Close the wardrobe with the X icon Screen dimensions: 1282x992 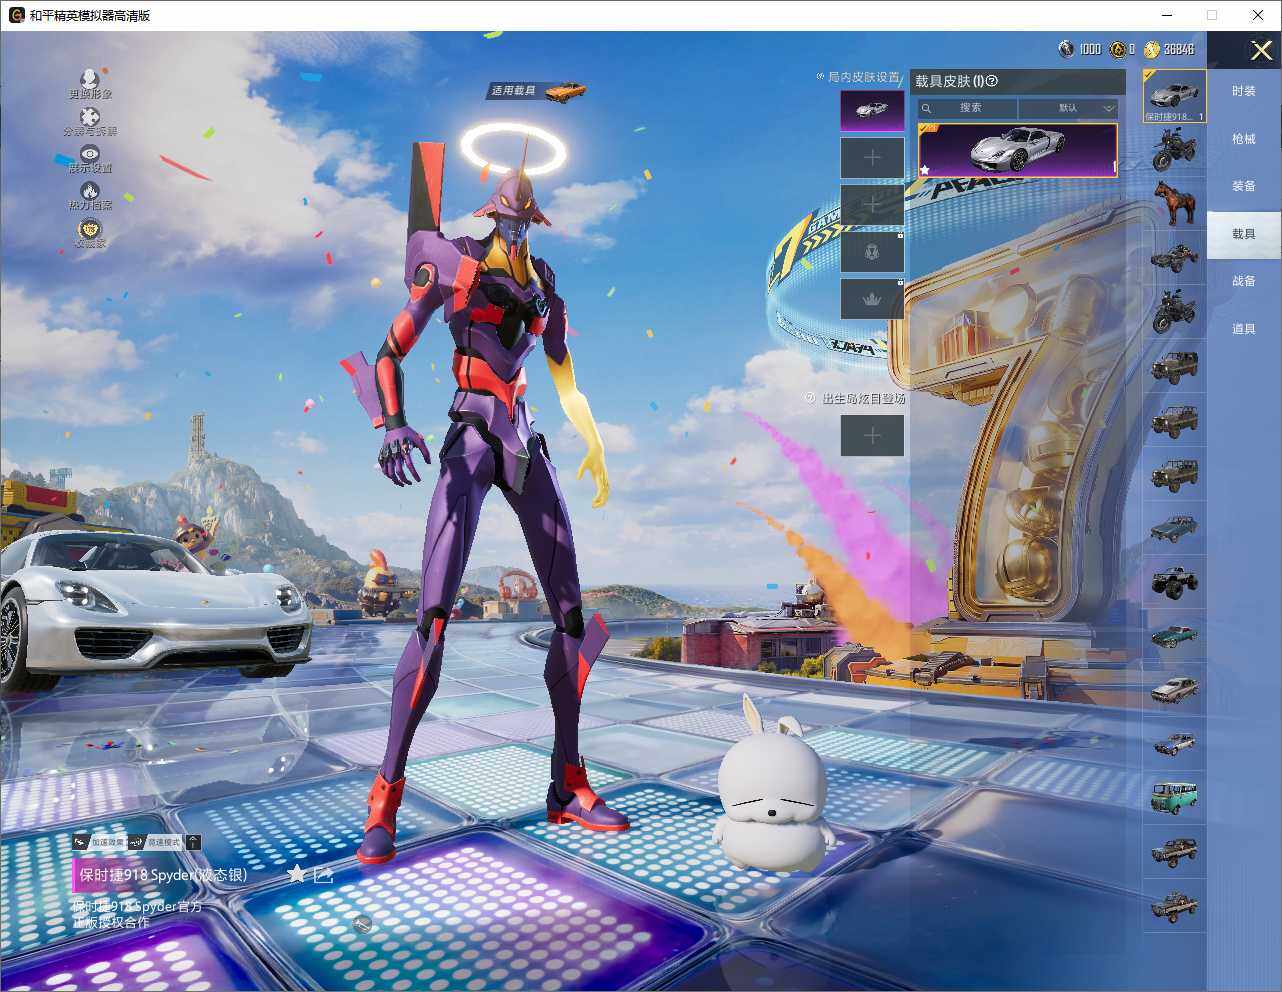pos(1261,50)
